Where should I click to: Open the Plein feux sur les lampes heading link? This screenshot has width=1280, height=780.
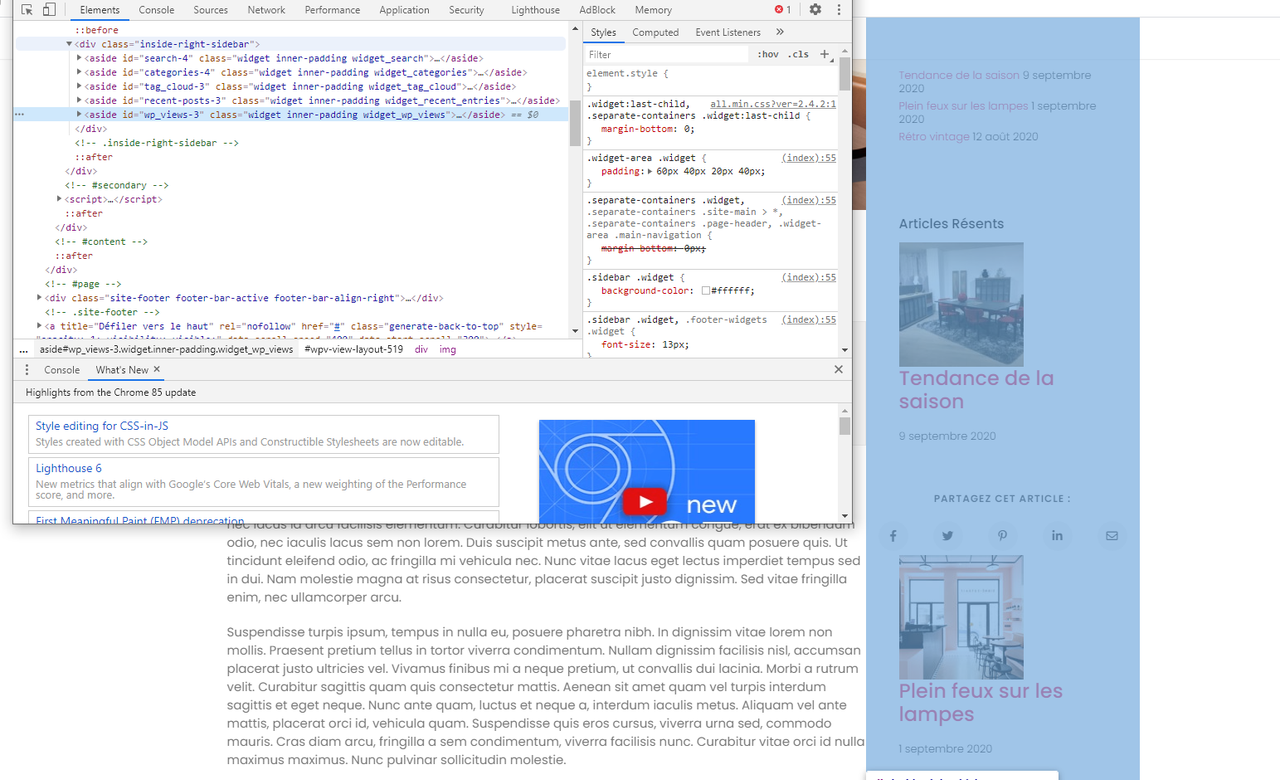point(980,702)
